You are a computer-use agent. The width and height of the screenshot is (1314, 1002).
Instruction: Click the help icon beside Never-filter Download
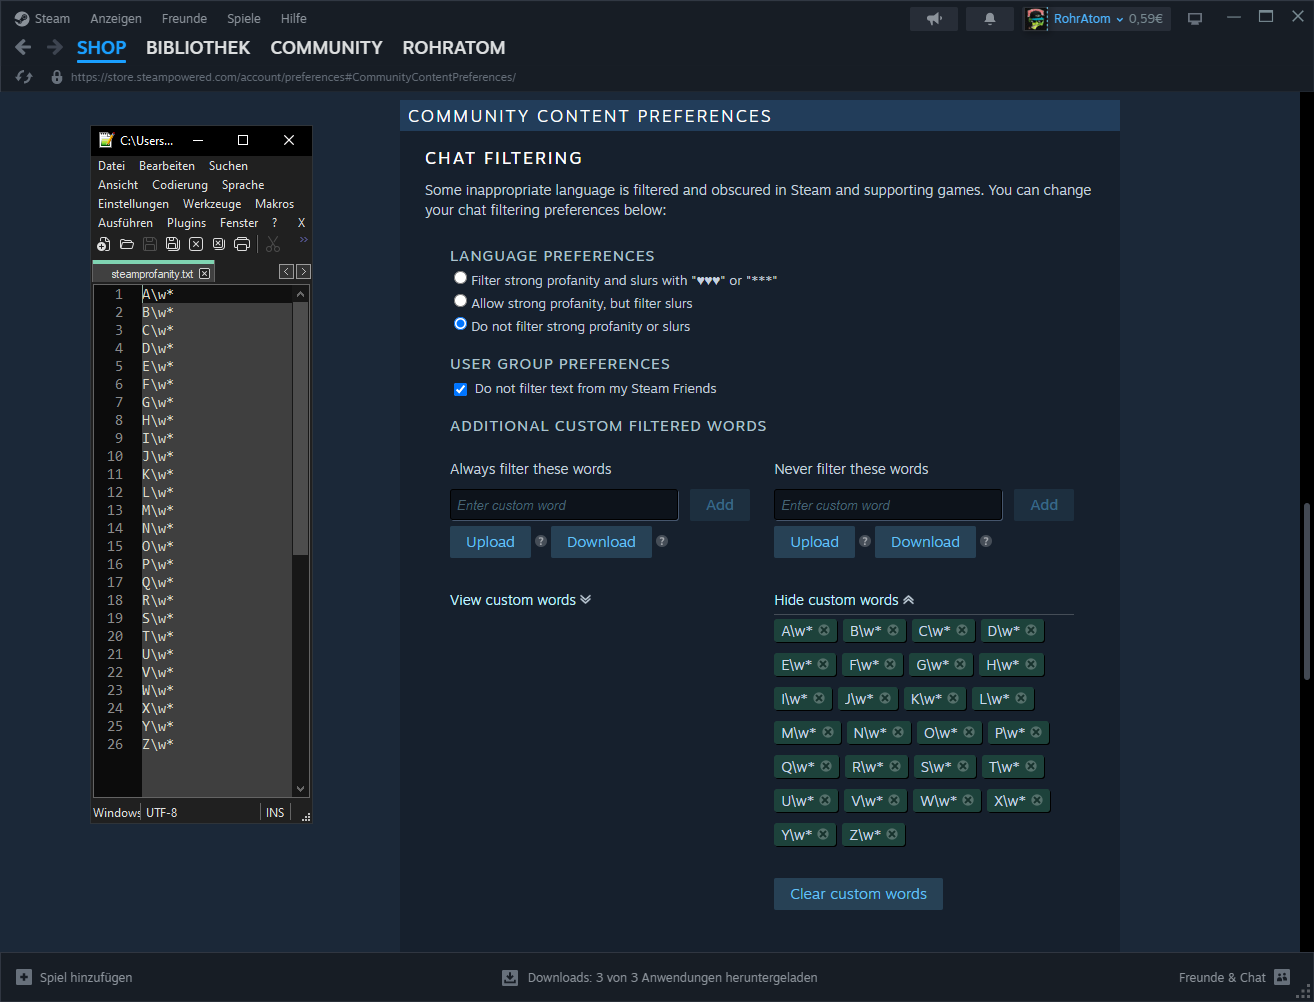coord(985,541)
